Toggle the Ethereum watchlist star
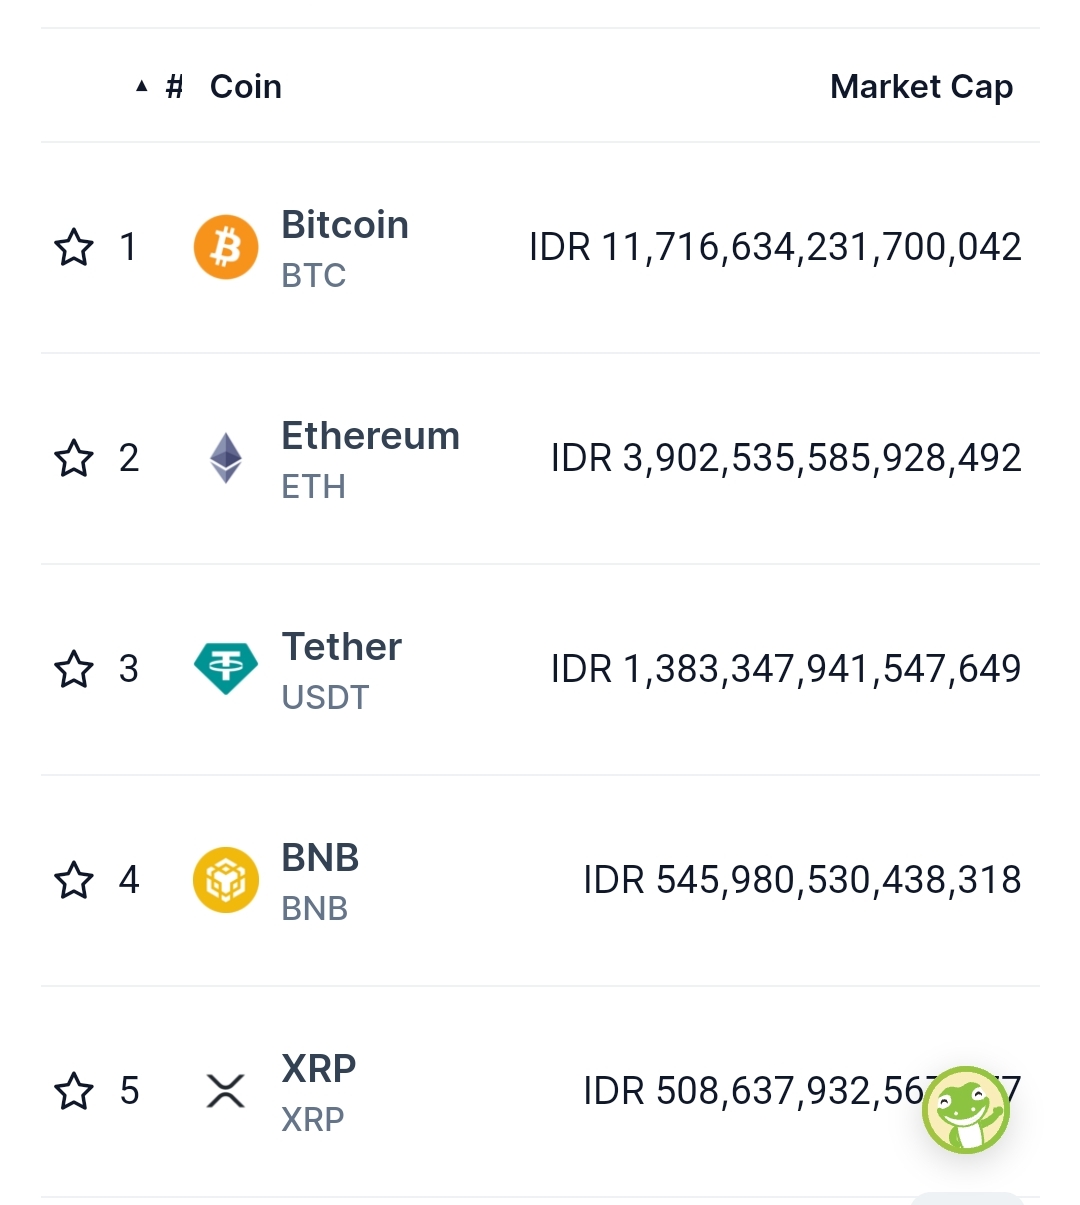Viewport: 1080px width, 1205px height. tap(74, 458)
